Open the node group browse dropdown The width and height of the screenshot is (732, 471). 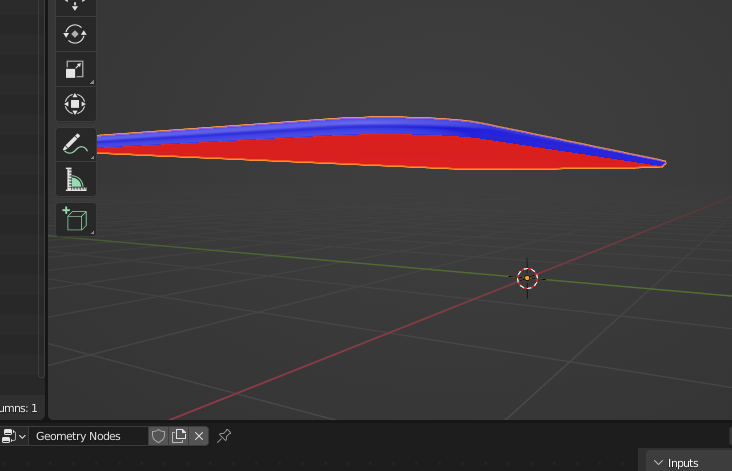pyautogui.click(x=14, y=436)
